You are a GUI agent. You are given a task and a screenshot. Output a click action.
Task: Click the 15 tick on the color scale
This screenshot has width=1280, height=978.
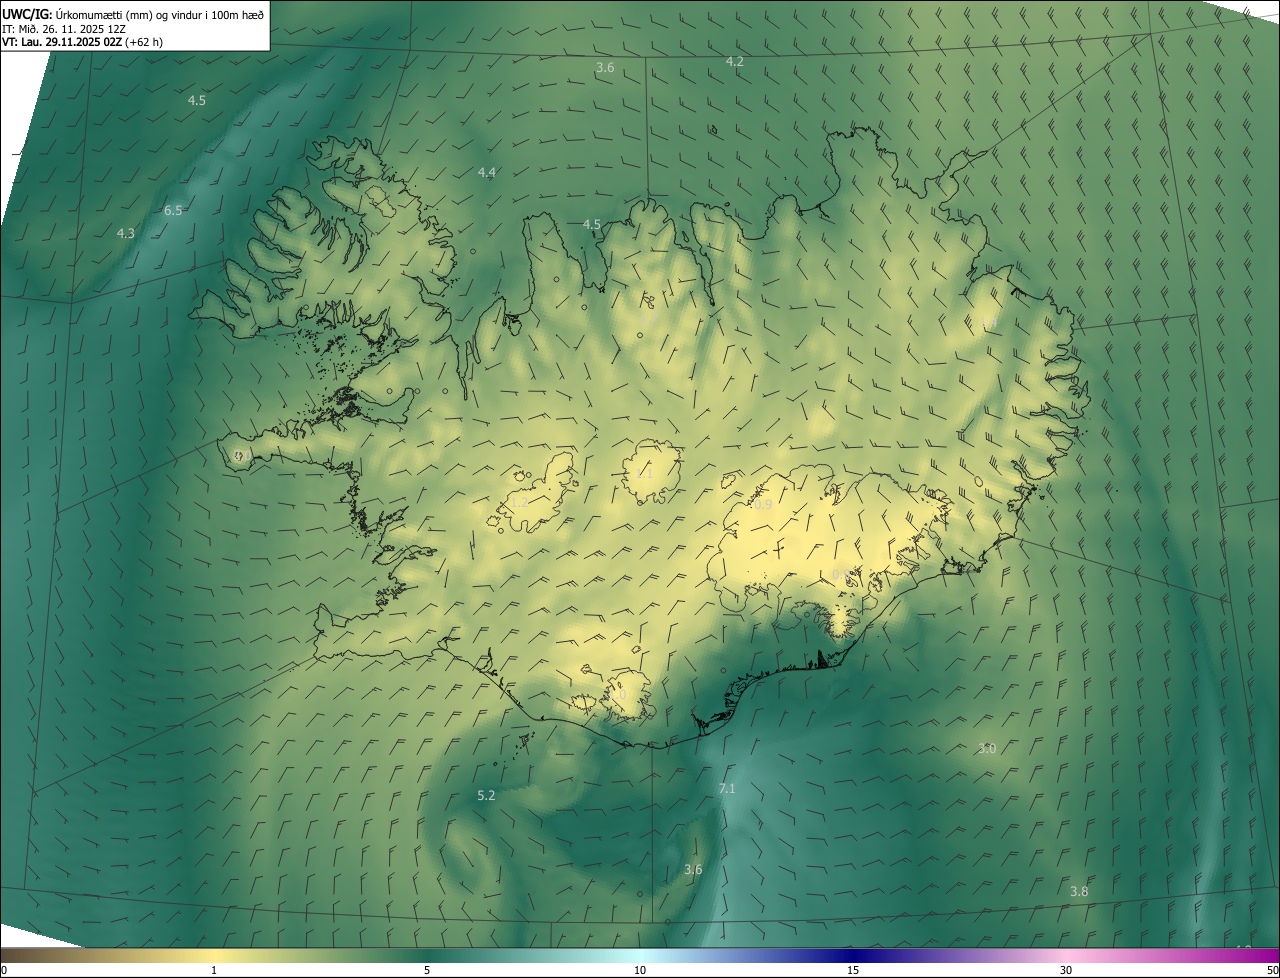(x=853, y=970)
